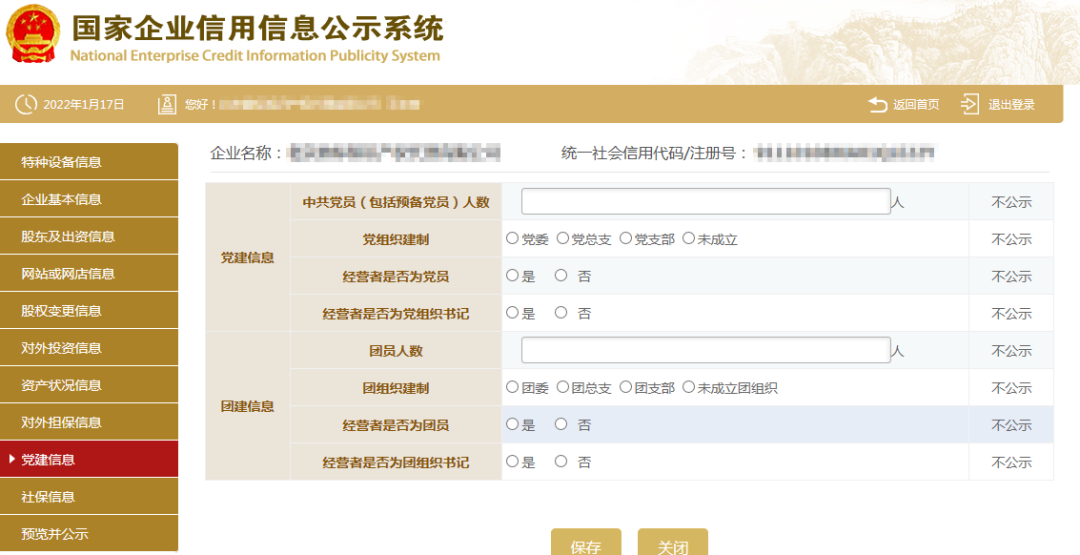This screenshot has height=555, width=1080.
Task: Click the clock icon beside the date
Action: coord(25,104)
